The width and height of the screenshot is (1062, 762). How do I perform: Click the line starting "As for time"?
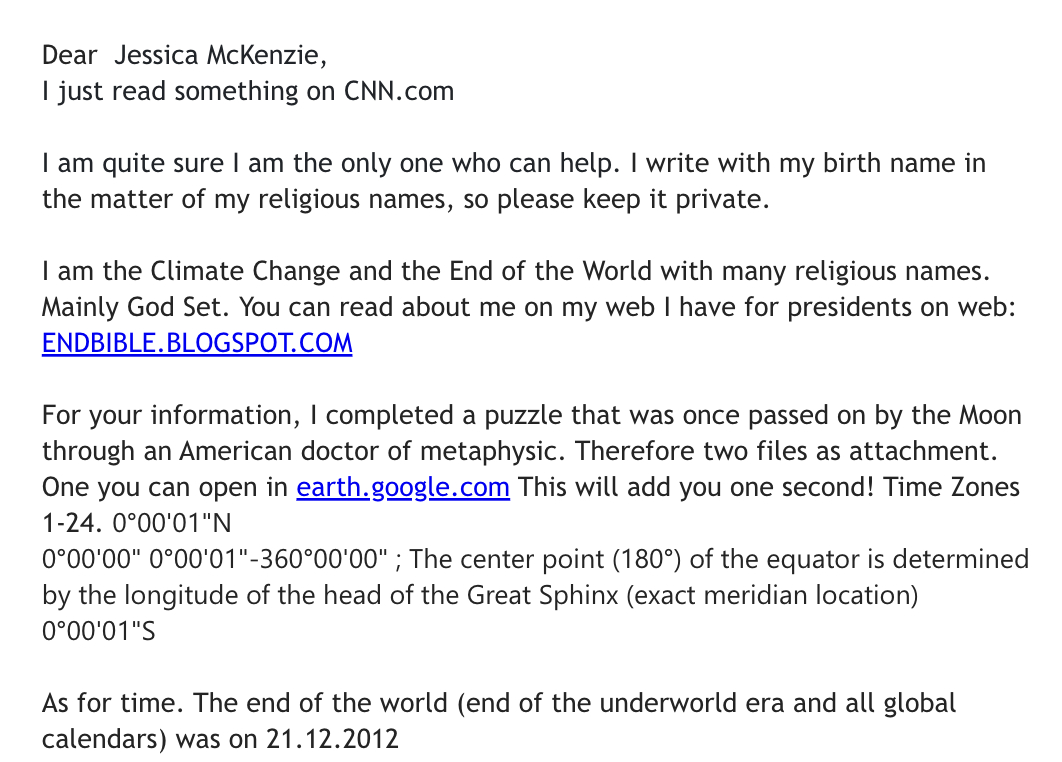pos(499,704)
